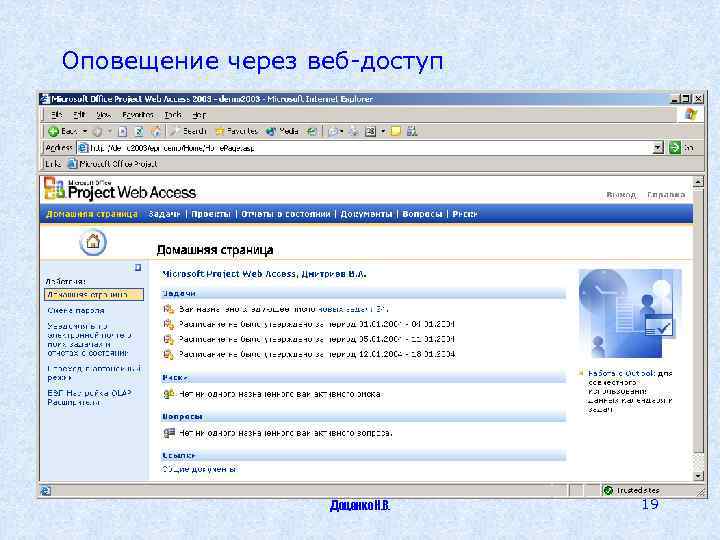Image resolution: width=720 pixels, height=540 pixels.
Task: Switch to the Проекты navigation tab
Action: click(211, 214)
